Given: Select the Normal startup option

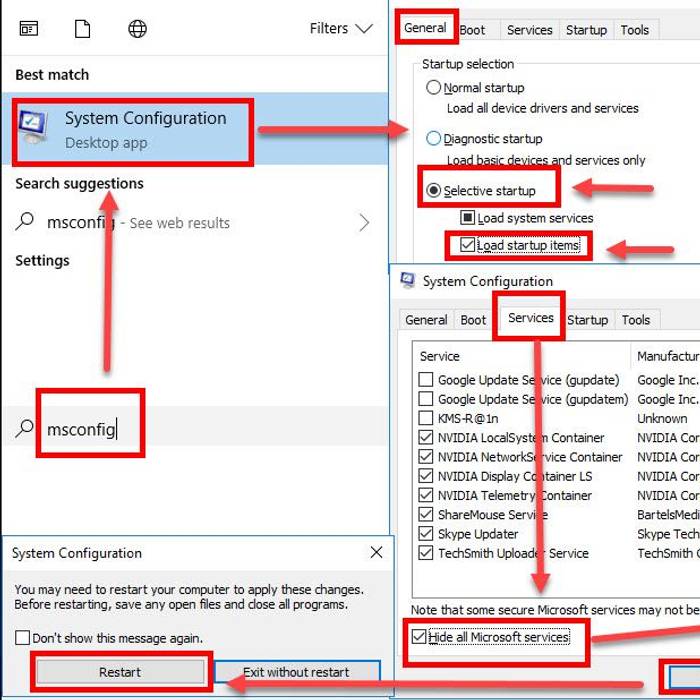Looking at the screenshot, I should [x=433, y=88].
